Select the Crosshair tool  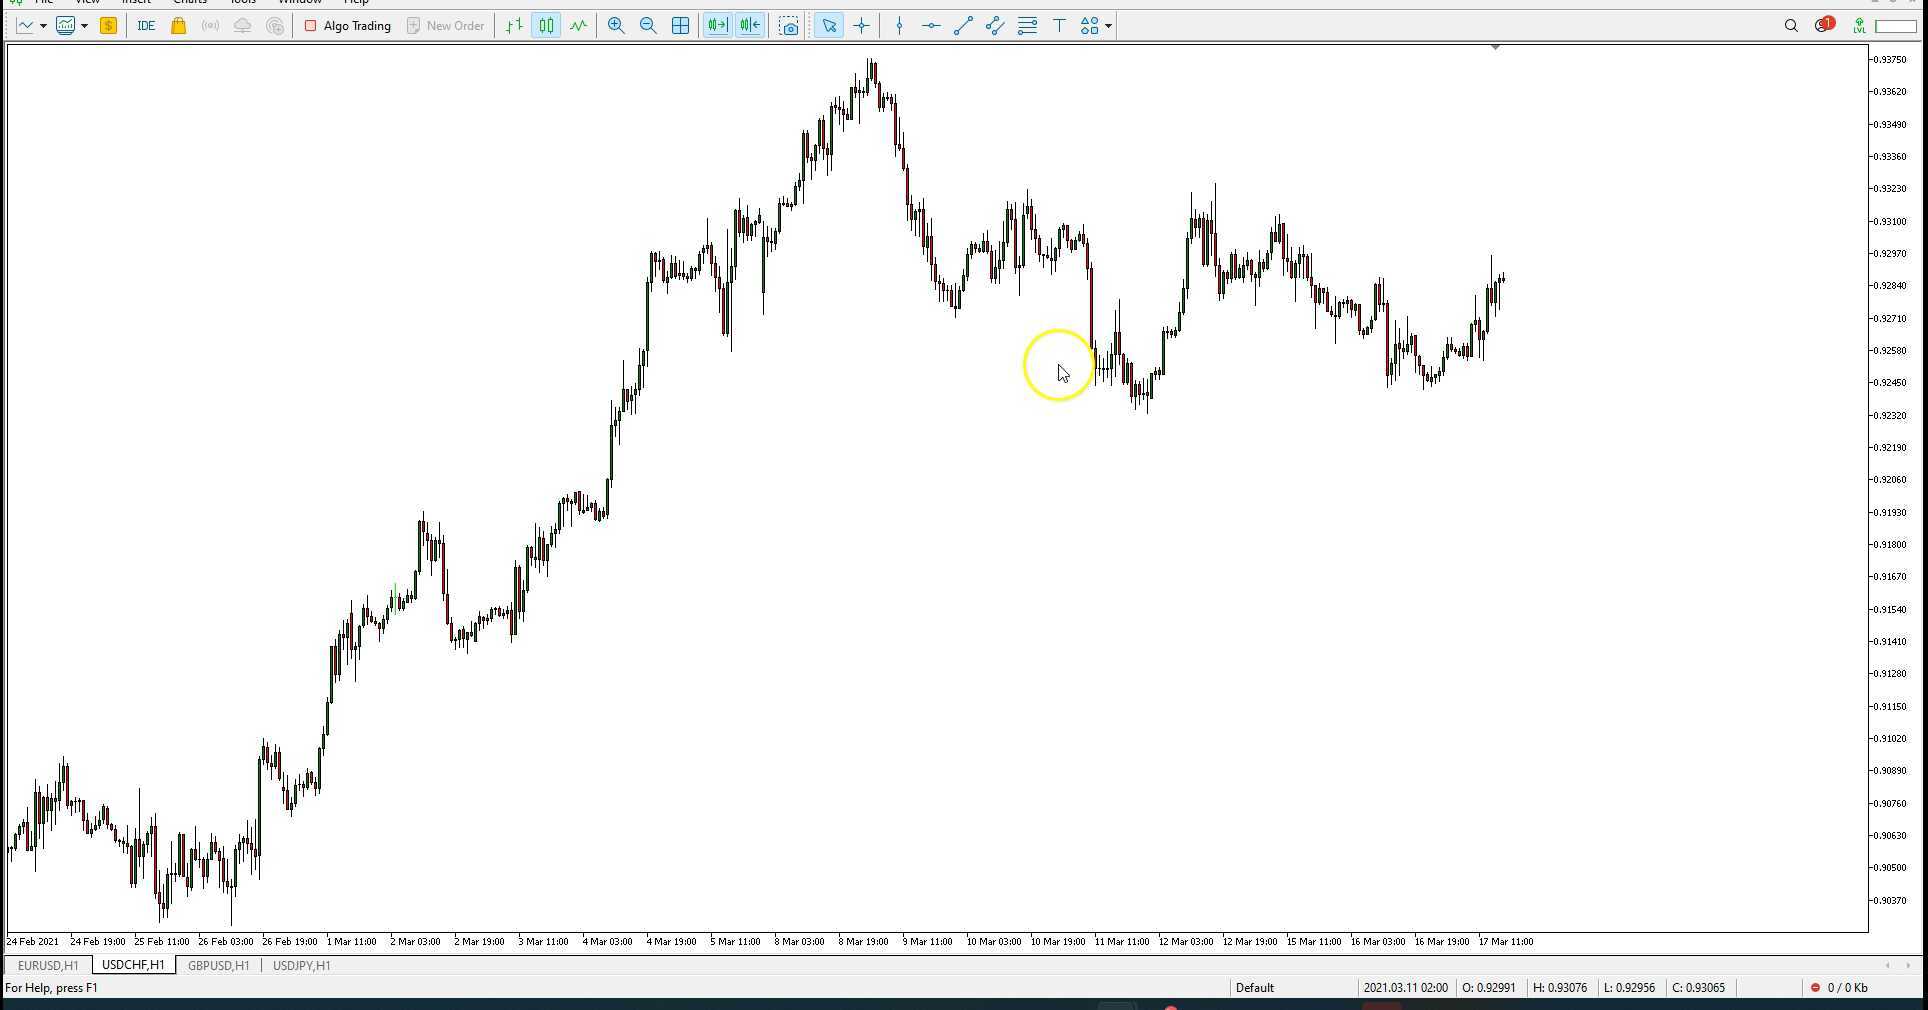point(861,25)
